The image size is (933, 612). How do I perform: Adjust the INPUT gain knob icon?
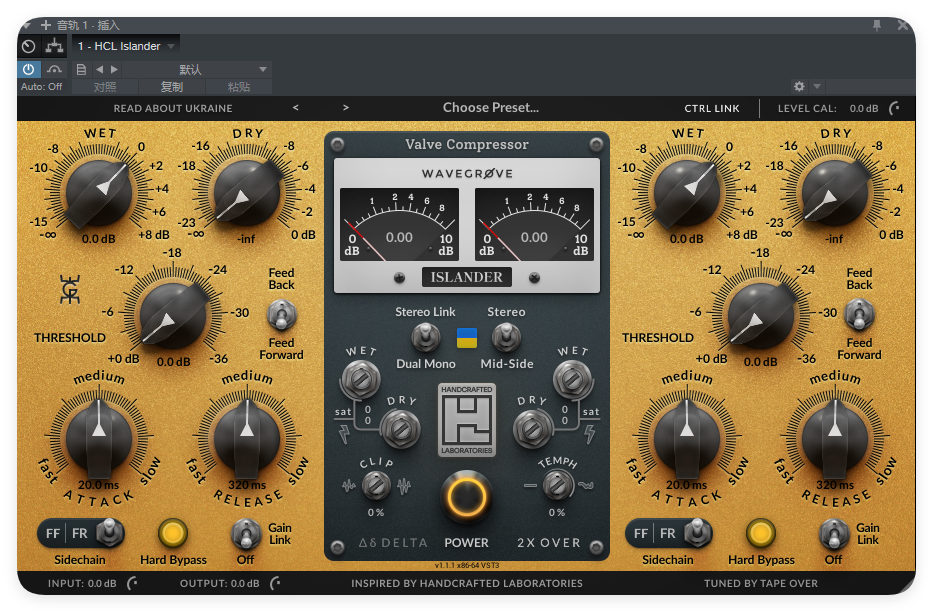pos(133,583)
